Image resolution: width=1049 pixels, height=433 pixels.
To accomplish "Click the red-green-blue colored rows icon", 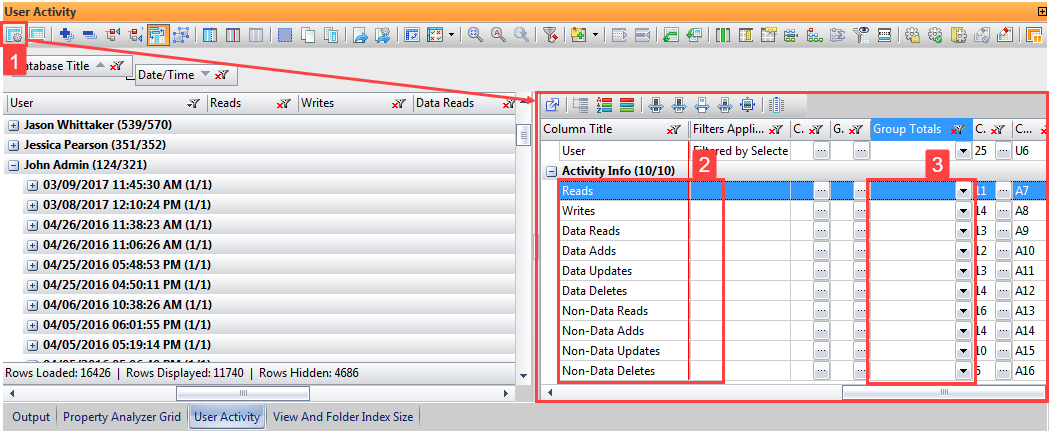I will [627, 104].
